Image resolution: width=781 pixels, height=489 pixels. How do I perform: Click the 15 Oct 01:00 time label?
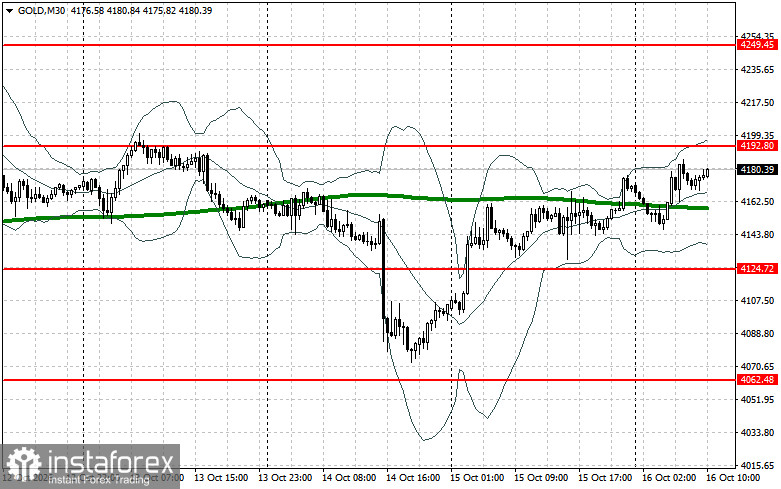pyautogui.click(x=477, y=478)
